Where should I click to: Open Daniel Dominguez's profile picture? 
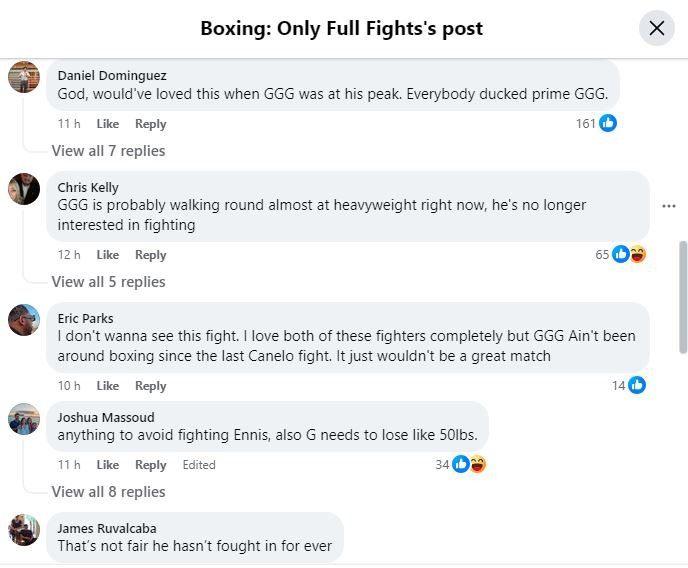point(24,77)
